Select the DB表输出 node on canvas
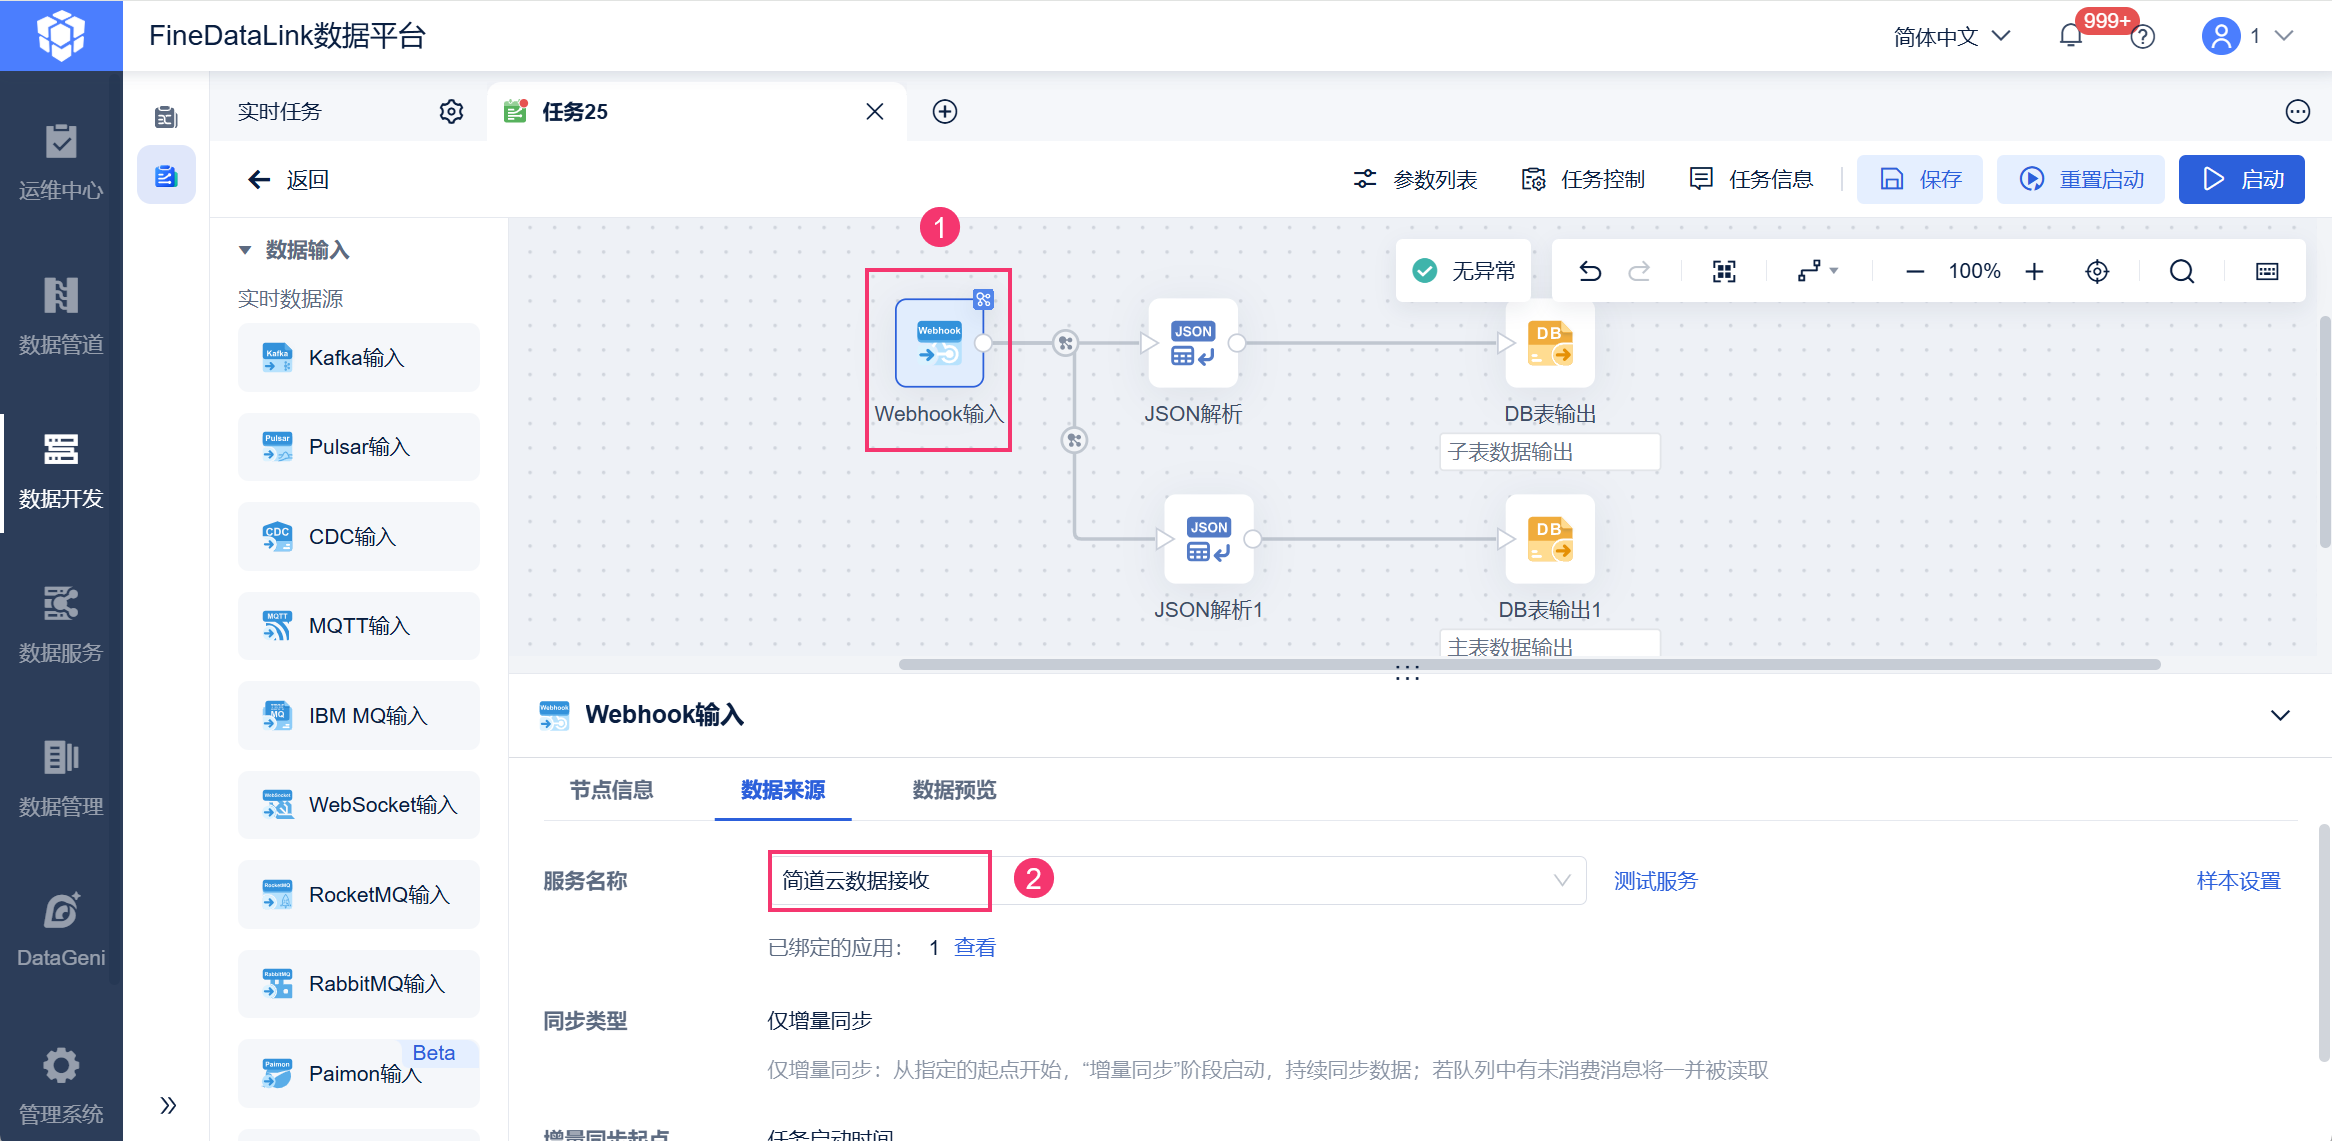2332x1141 pixels. (1550, 343)
